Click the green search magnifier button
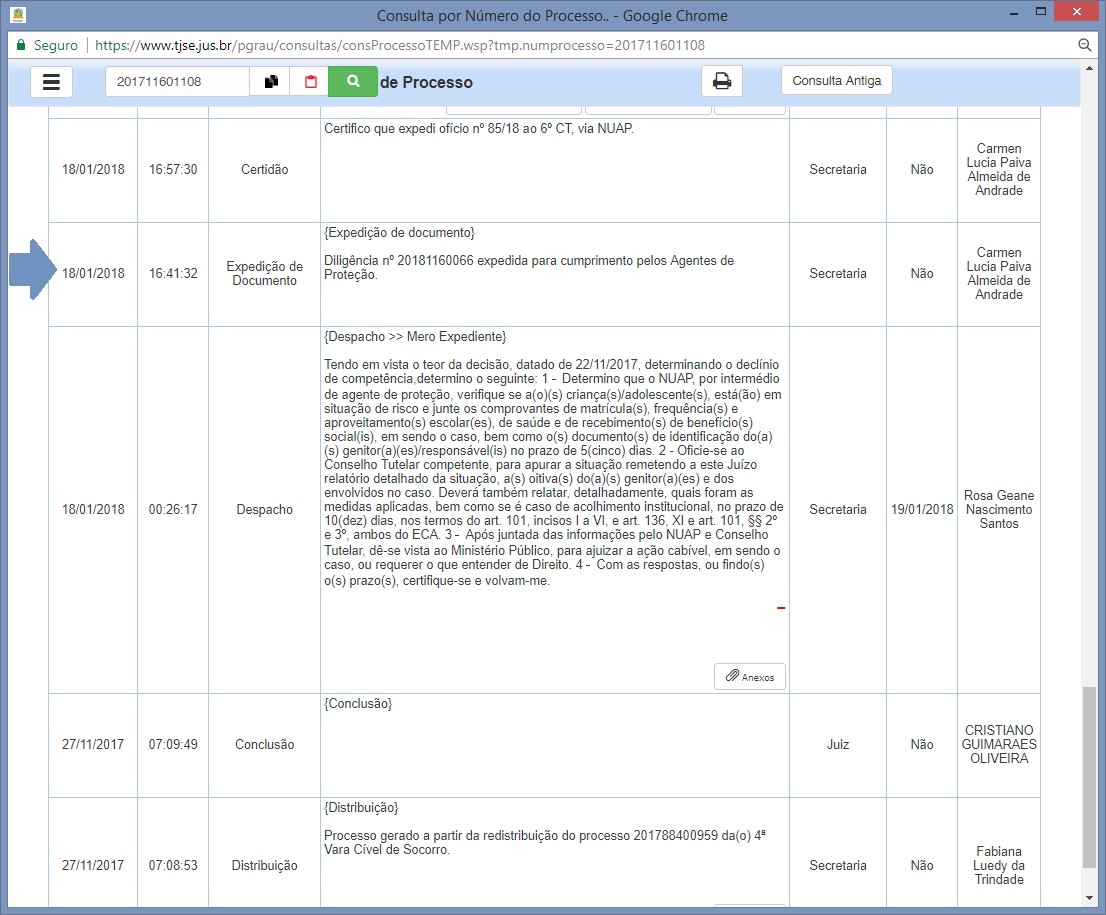 pos(352,82)
